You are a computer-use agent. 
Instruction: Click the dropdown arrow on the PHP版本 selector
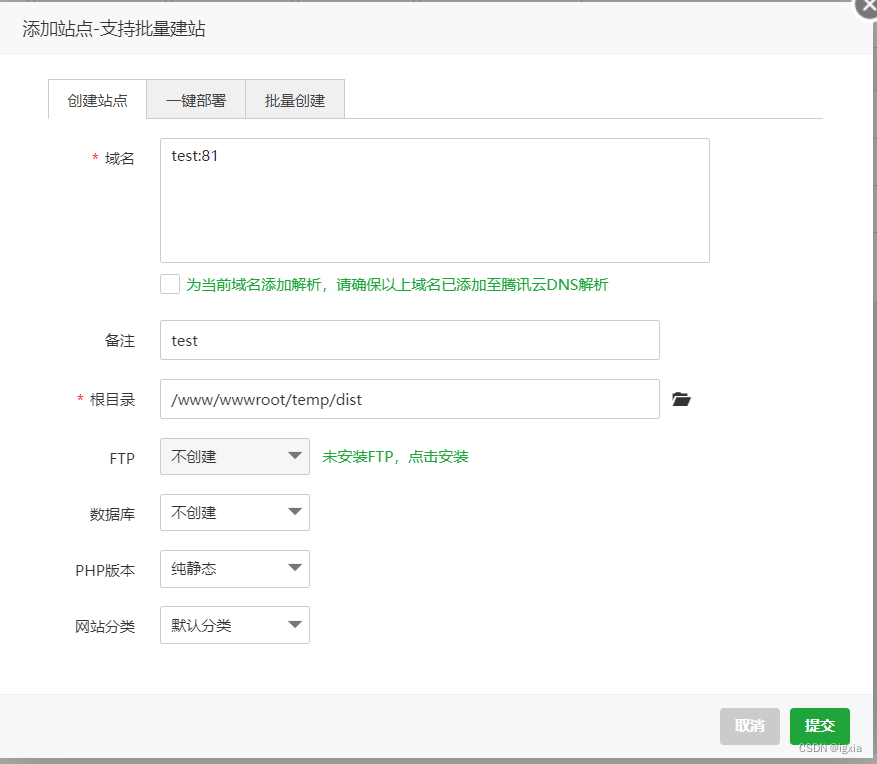point(295,569)
